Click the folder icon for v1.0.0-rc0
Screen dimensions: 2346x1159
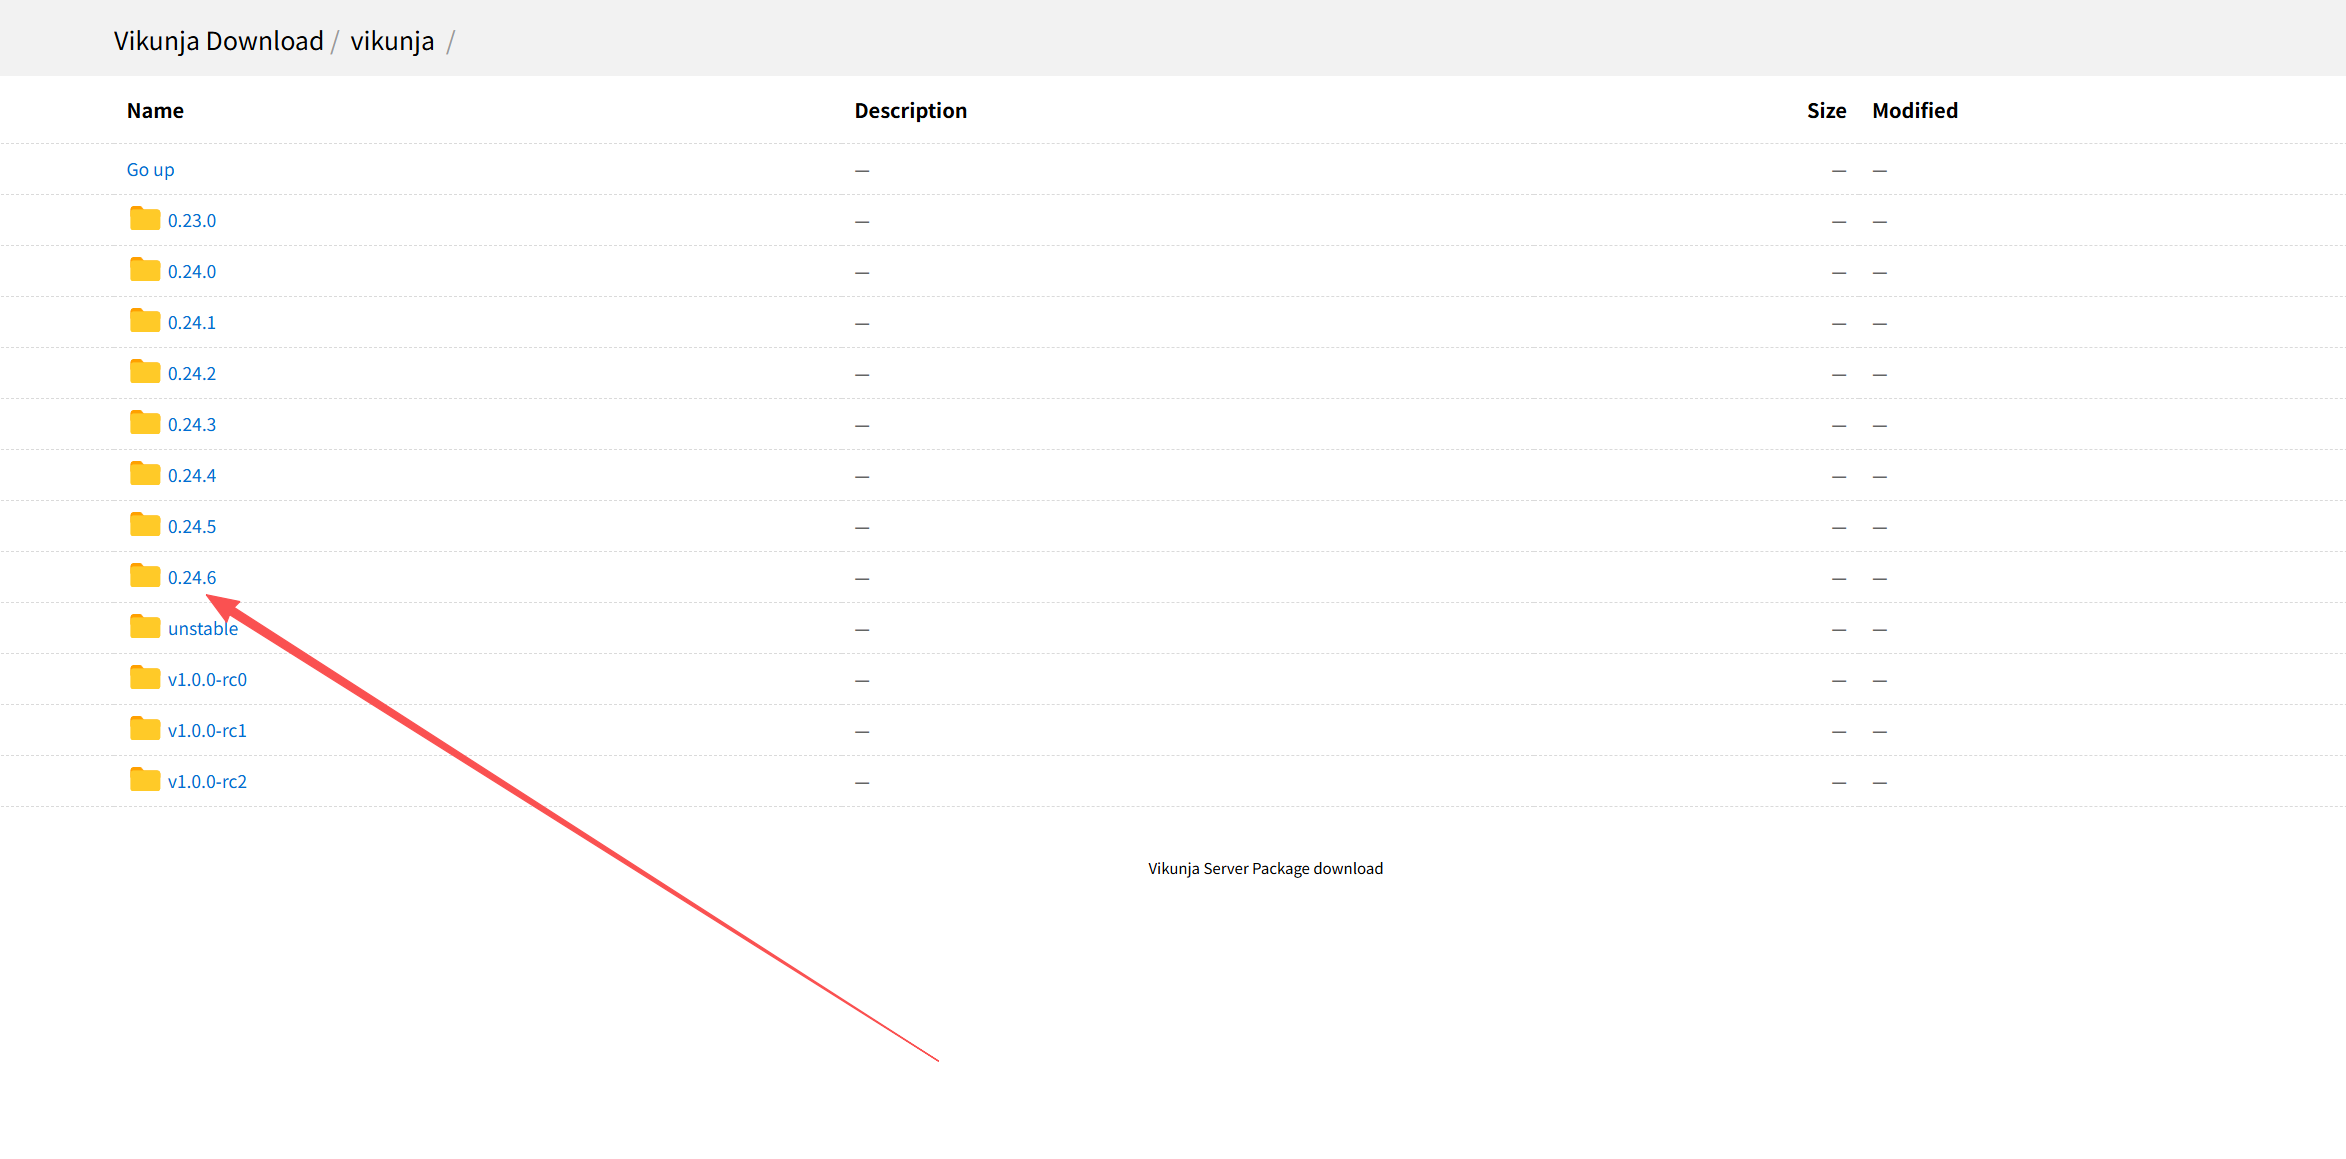tap(145, 678)
